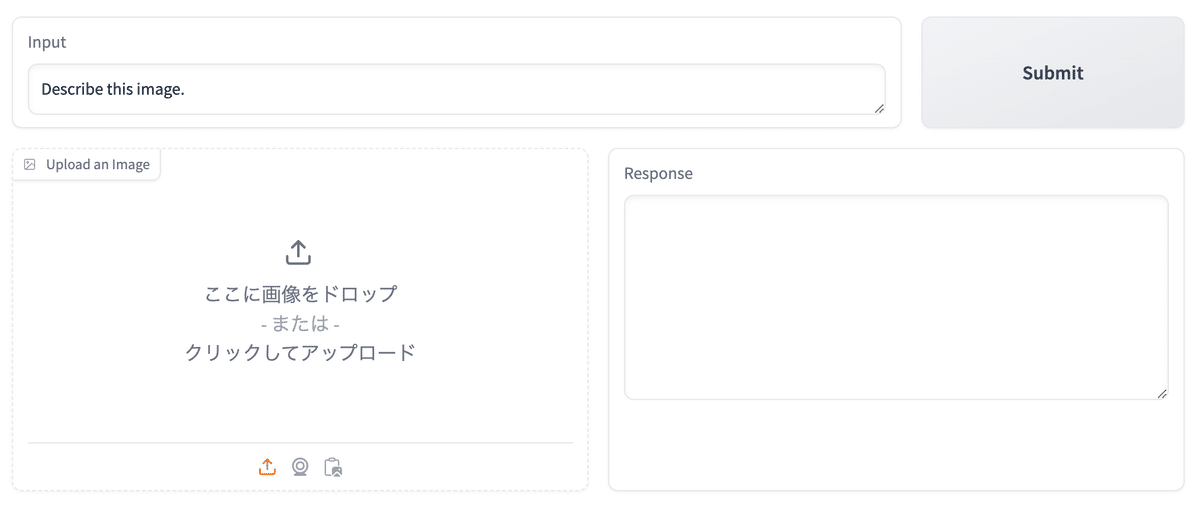The image size is (1200, 507).
Task: Focus the empty Response text area
Action: (896, 297)
